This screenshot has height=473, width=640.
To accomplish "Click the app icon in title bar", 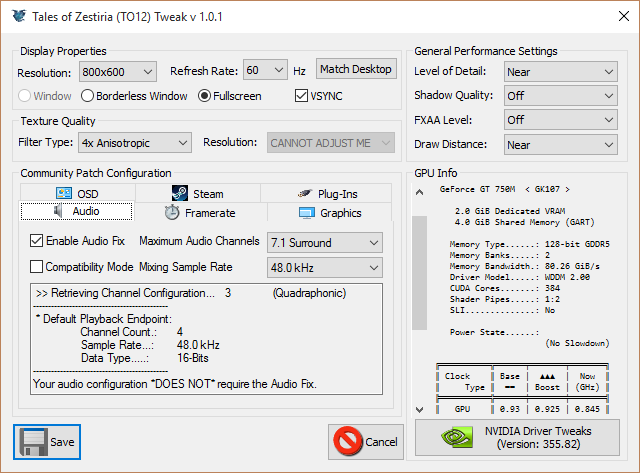I will pyautogui.click(x=19, y=16).
